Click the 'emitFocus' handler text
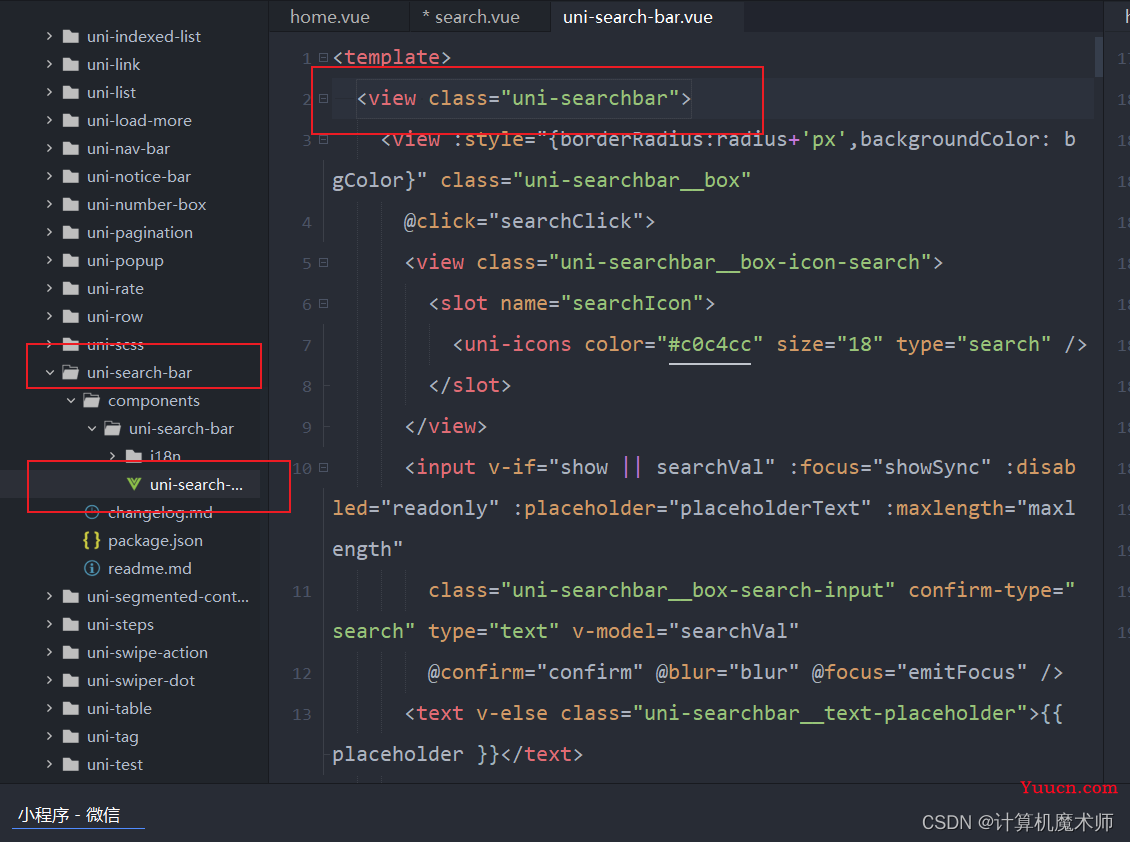This screenshot has height=842, width=1130. [x=961, y=673]
